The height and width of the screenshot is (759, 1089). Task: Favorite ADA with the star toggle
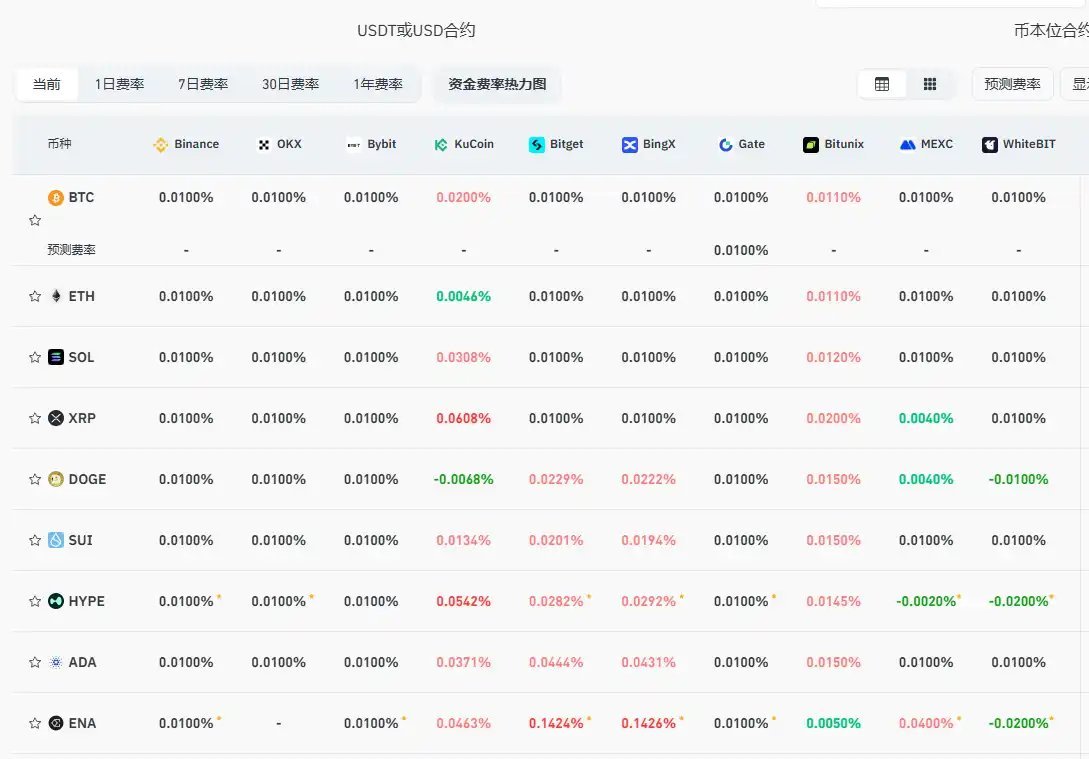point(35,662)
